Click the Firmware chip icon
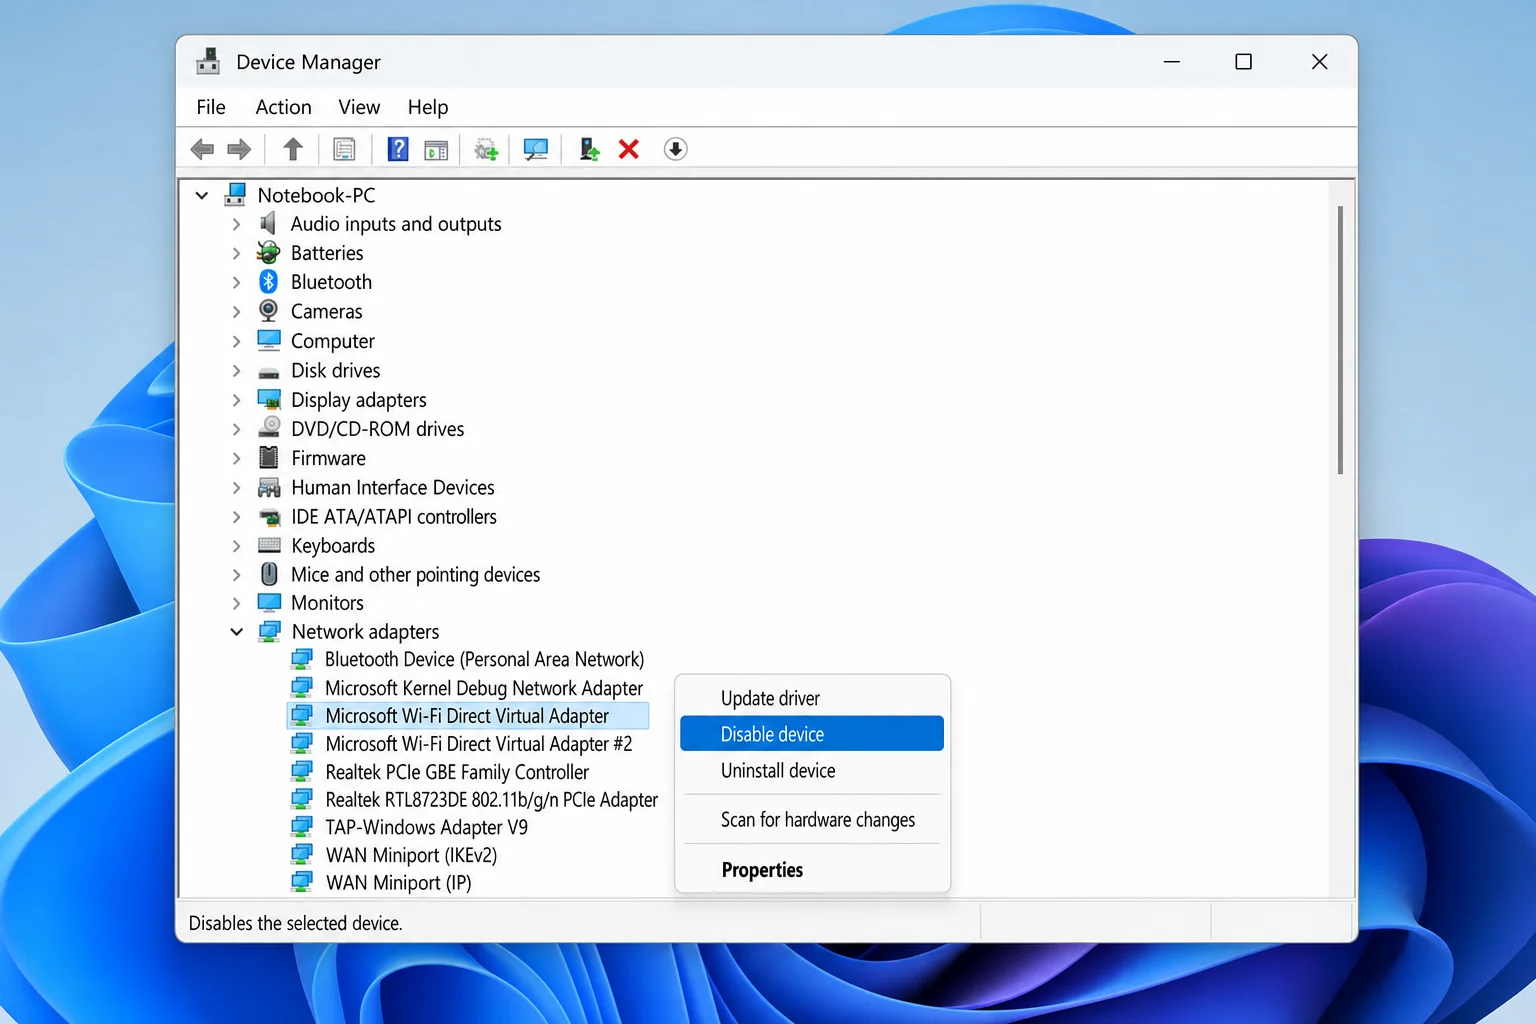This screenshot has height=1024, width=1536. pyautogui.click(x=268, y=458)
